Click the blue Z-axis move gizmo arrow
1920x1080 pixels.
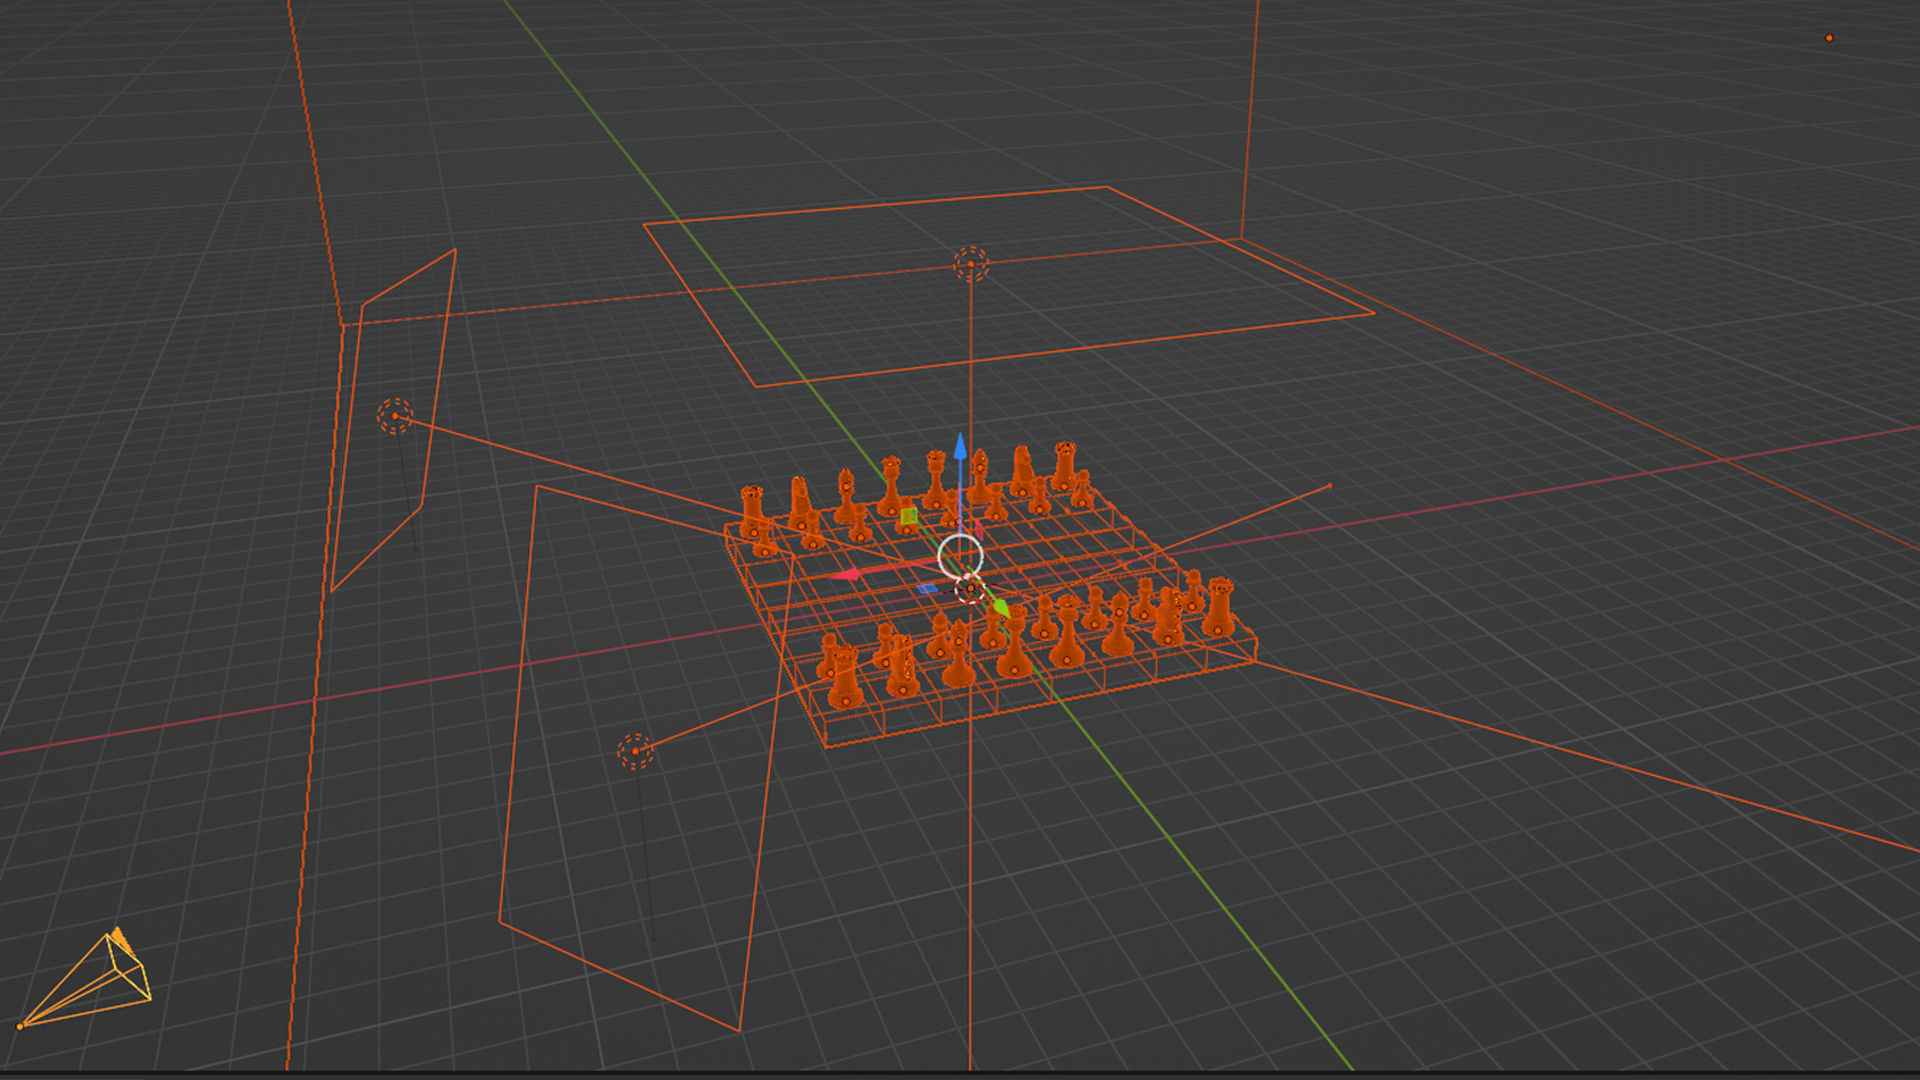point(960,446)
